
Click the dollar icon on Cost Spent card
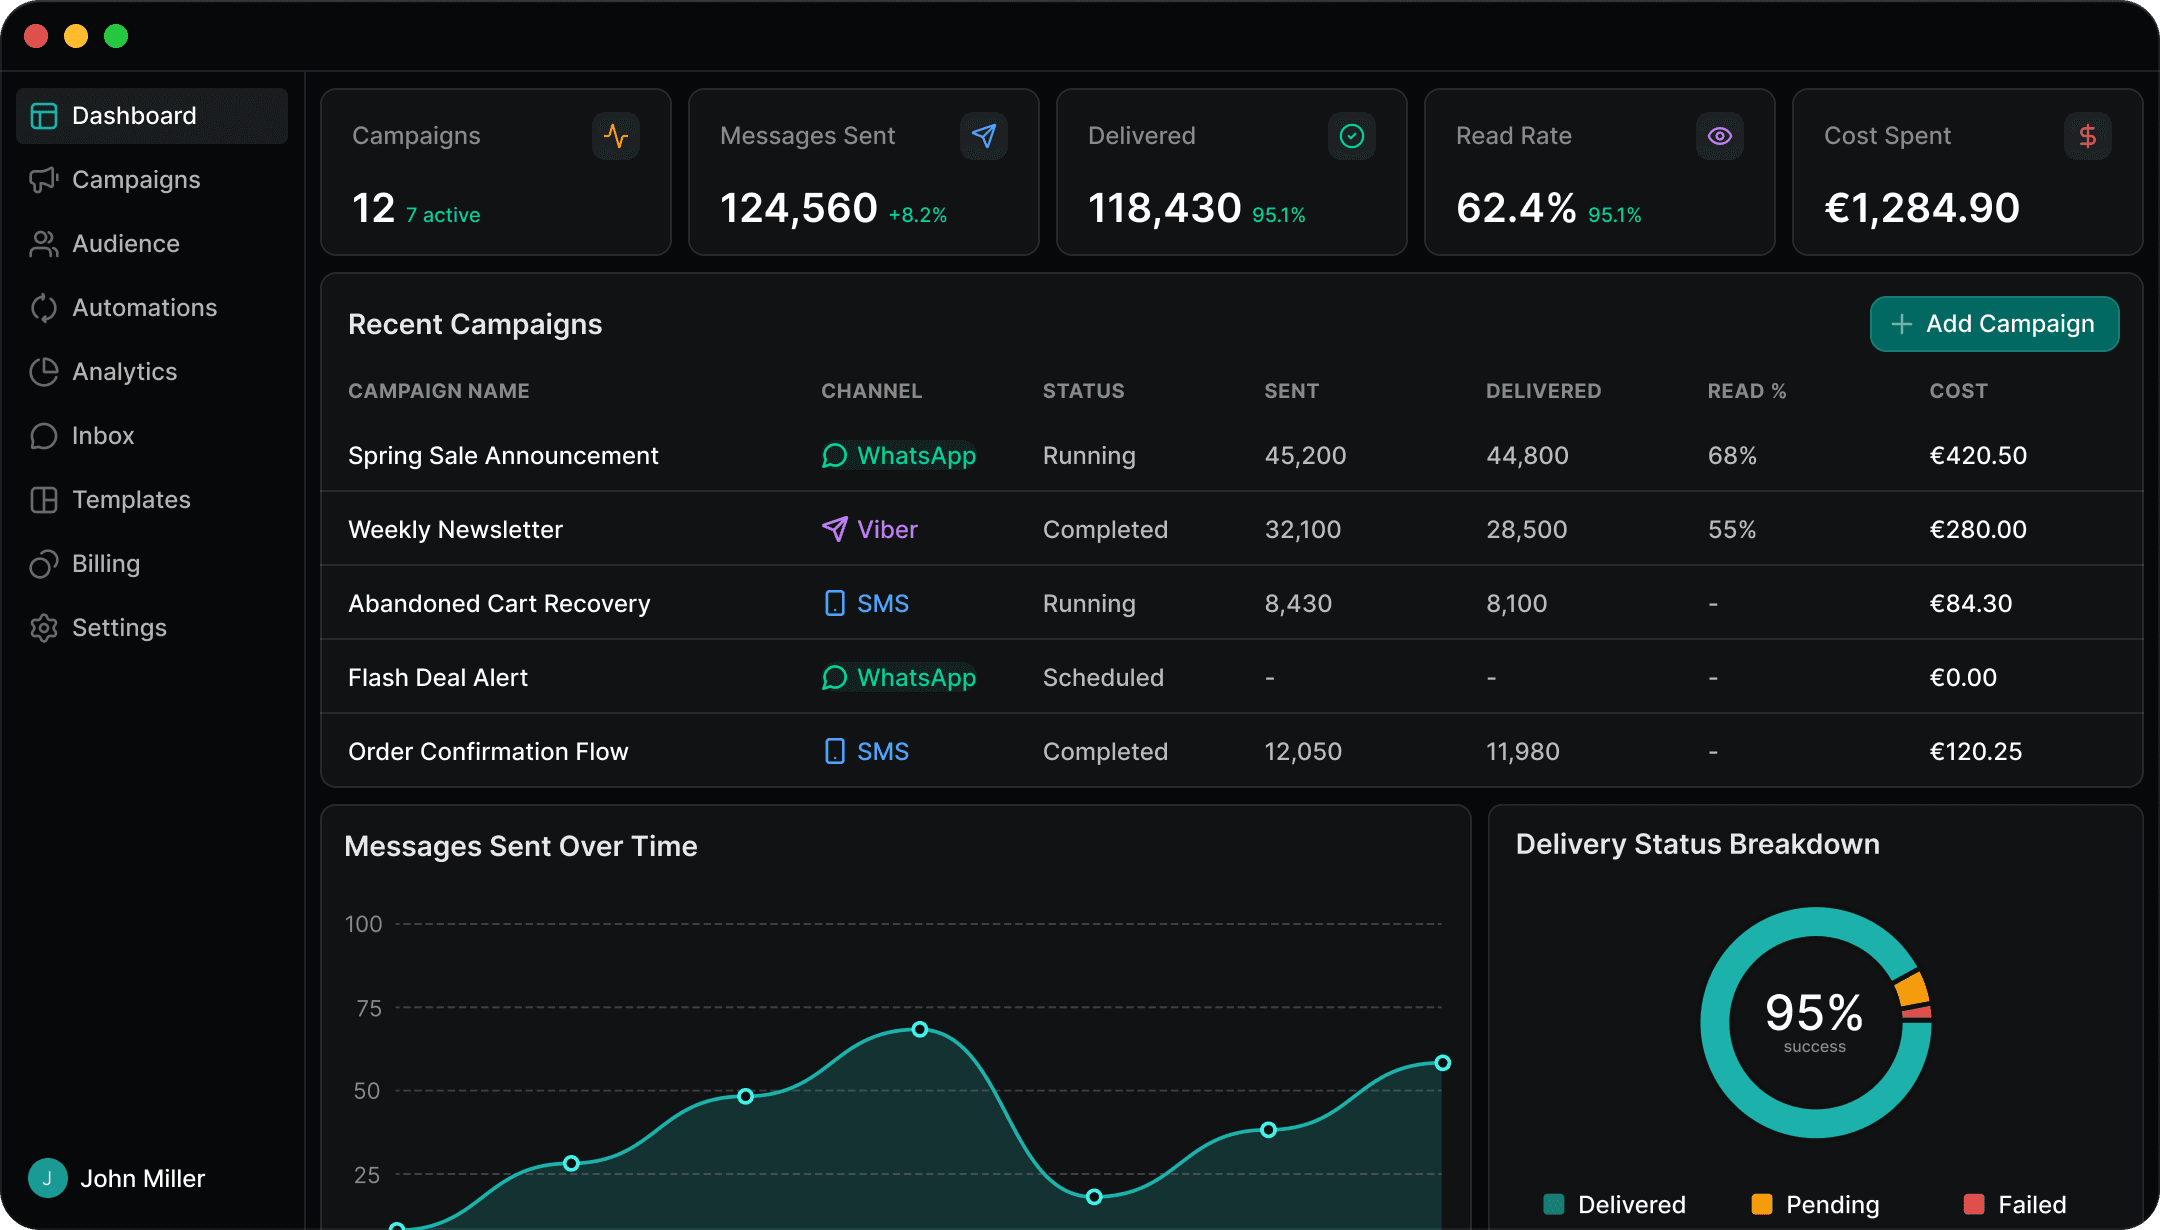click(x=2088, y=136)
